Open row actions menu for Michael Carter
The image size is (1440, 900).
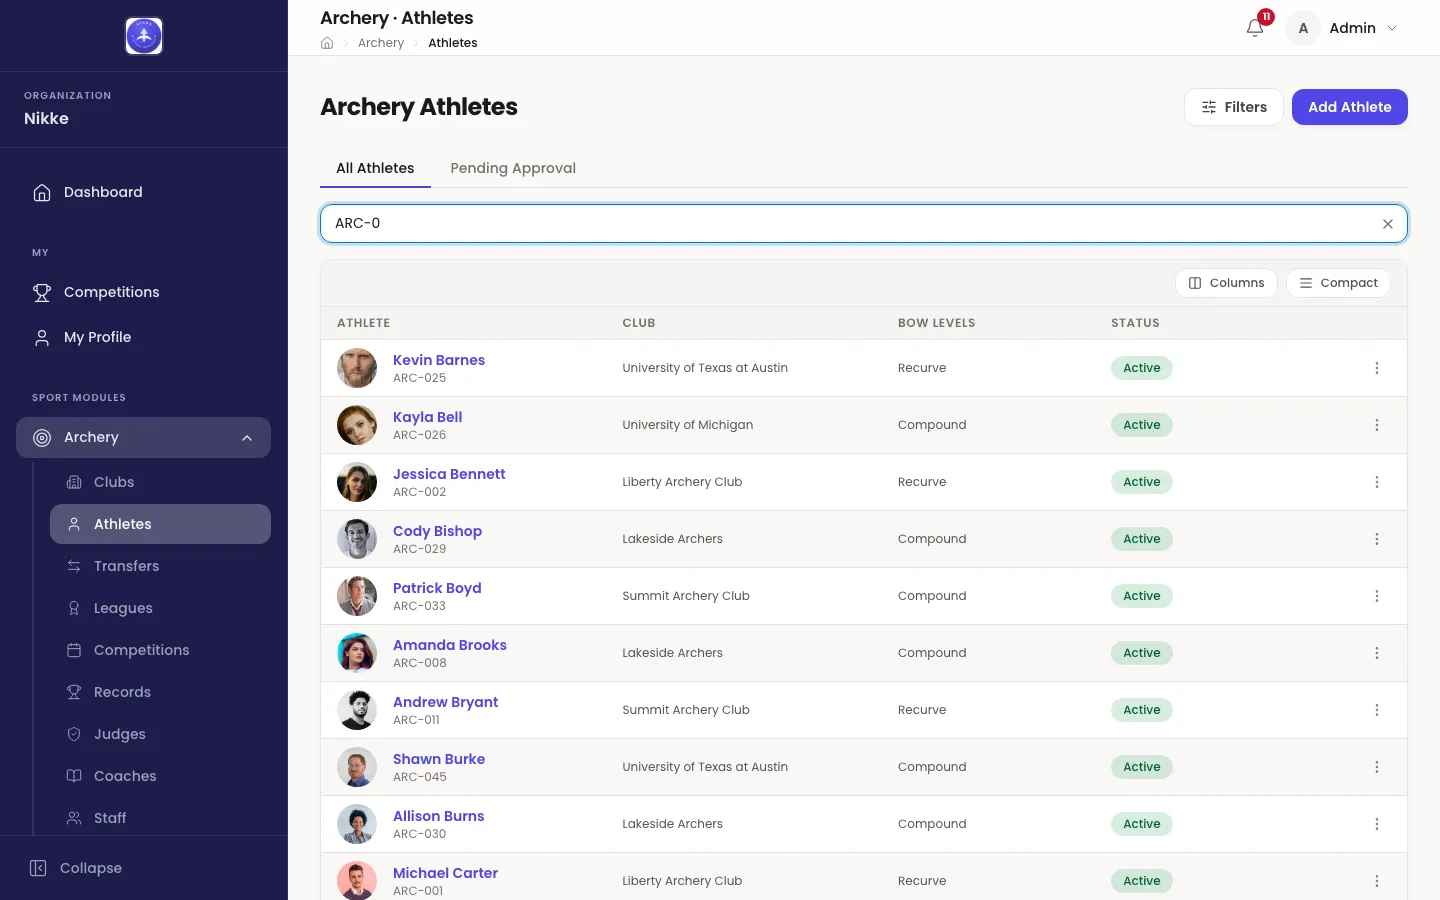pos(1377,881)
